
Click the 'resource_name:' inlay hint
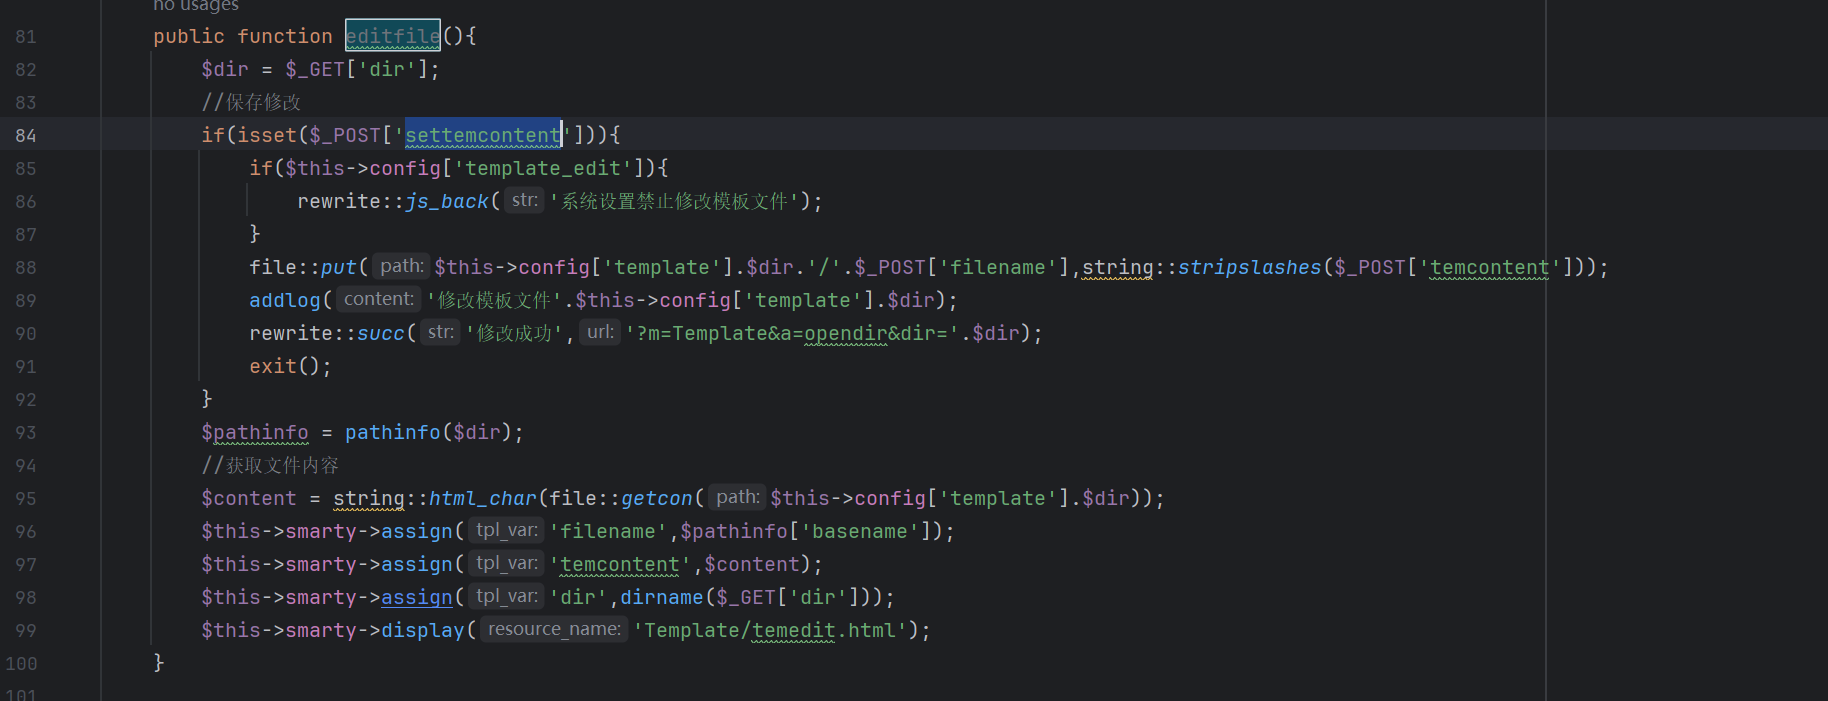coord(554,629)
